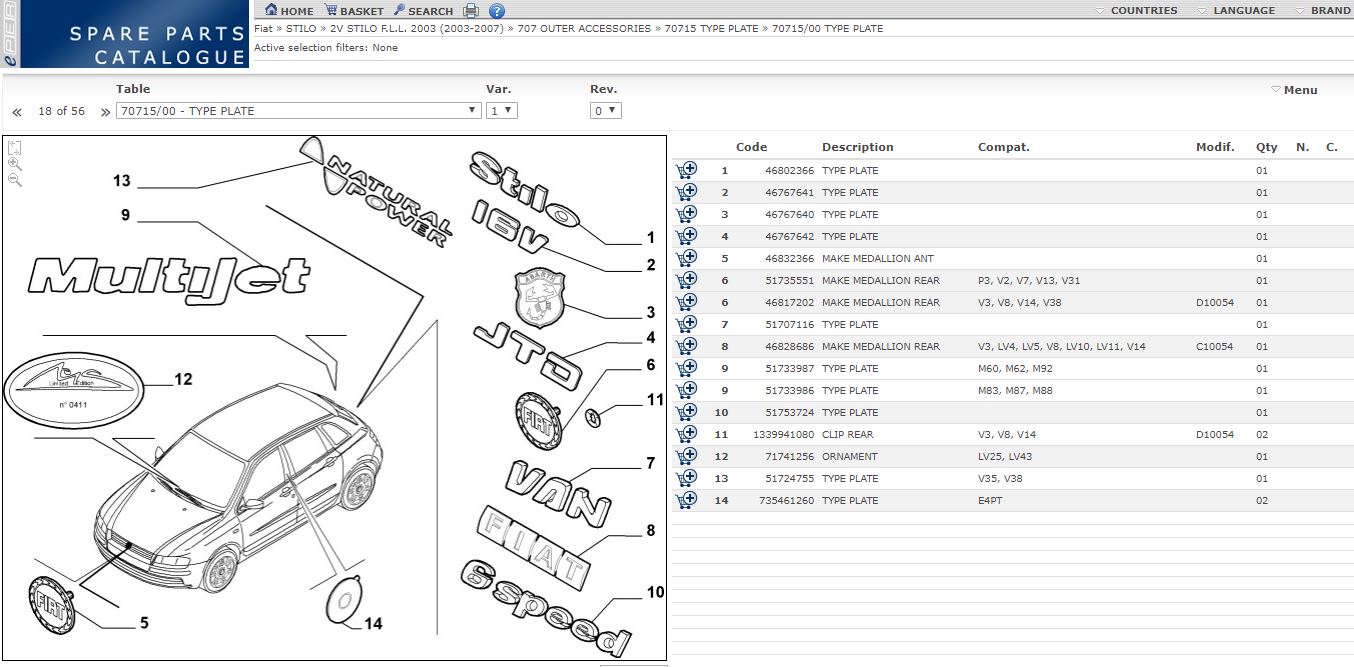Click the print icon in top toolbar
Screen dimensions: 1354x667
pyautogui.click(x=471, y=11)
